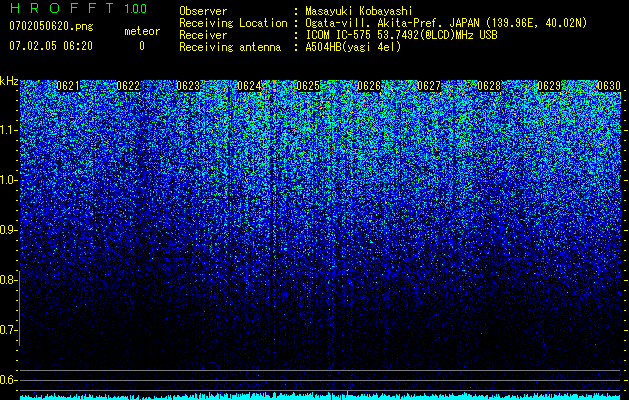This screenshot has width=629, height=400.
Task: Select the file name 0702050620.png
Action: tap(51, 26)
